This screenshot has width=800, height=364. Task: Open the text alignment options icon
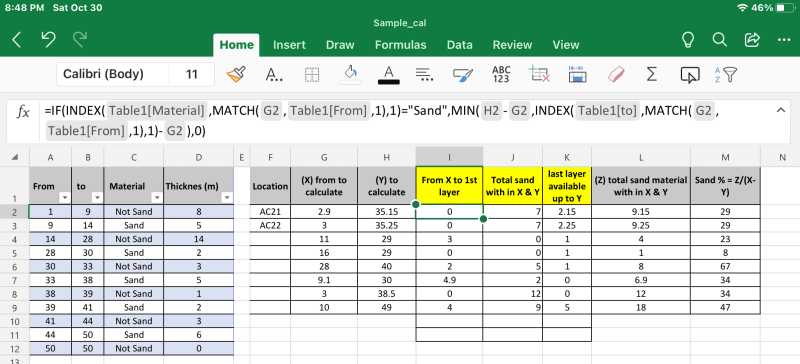click(424, 75)
